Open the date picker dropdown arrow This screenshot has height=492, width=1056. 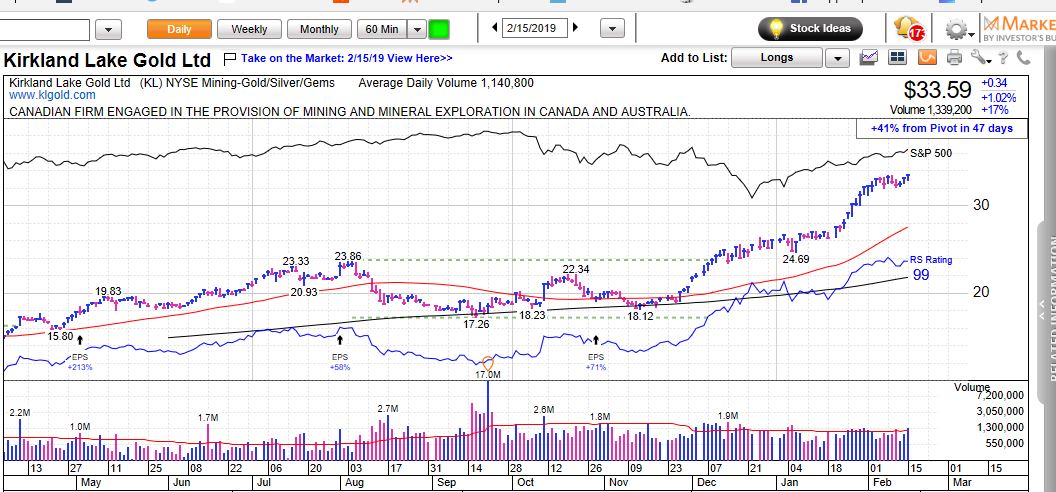point(612,29)
